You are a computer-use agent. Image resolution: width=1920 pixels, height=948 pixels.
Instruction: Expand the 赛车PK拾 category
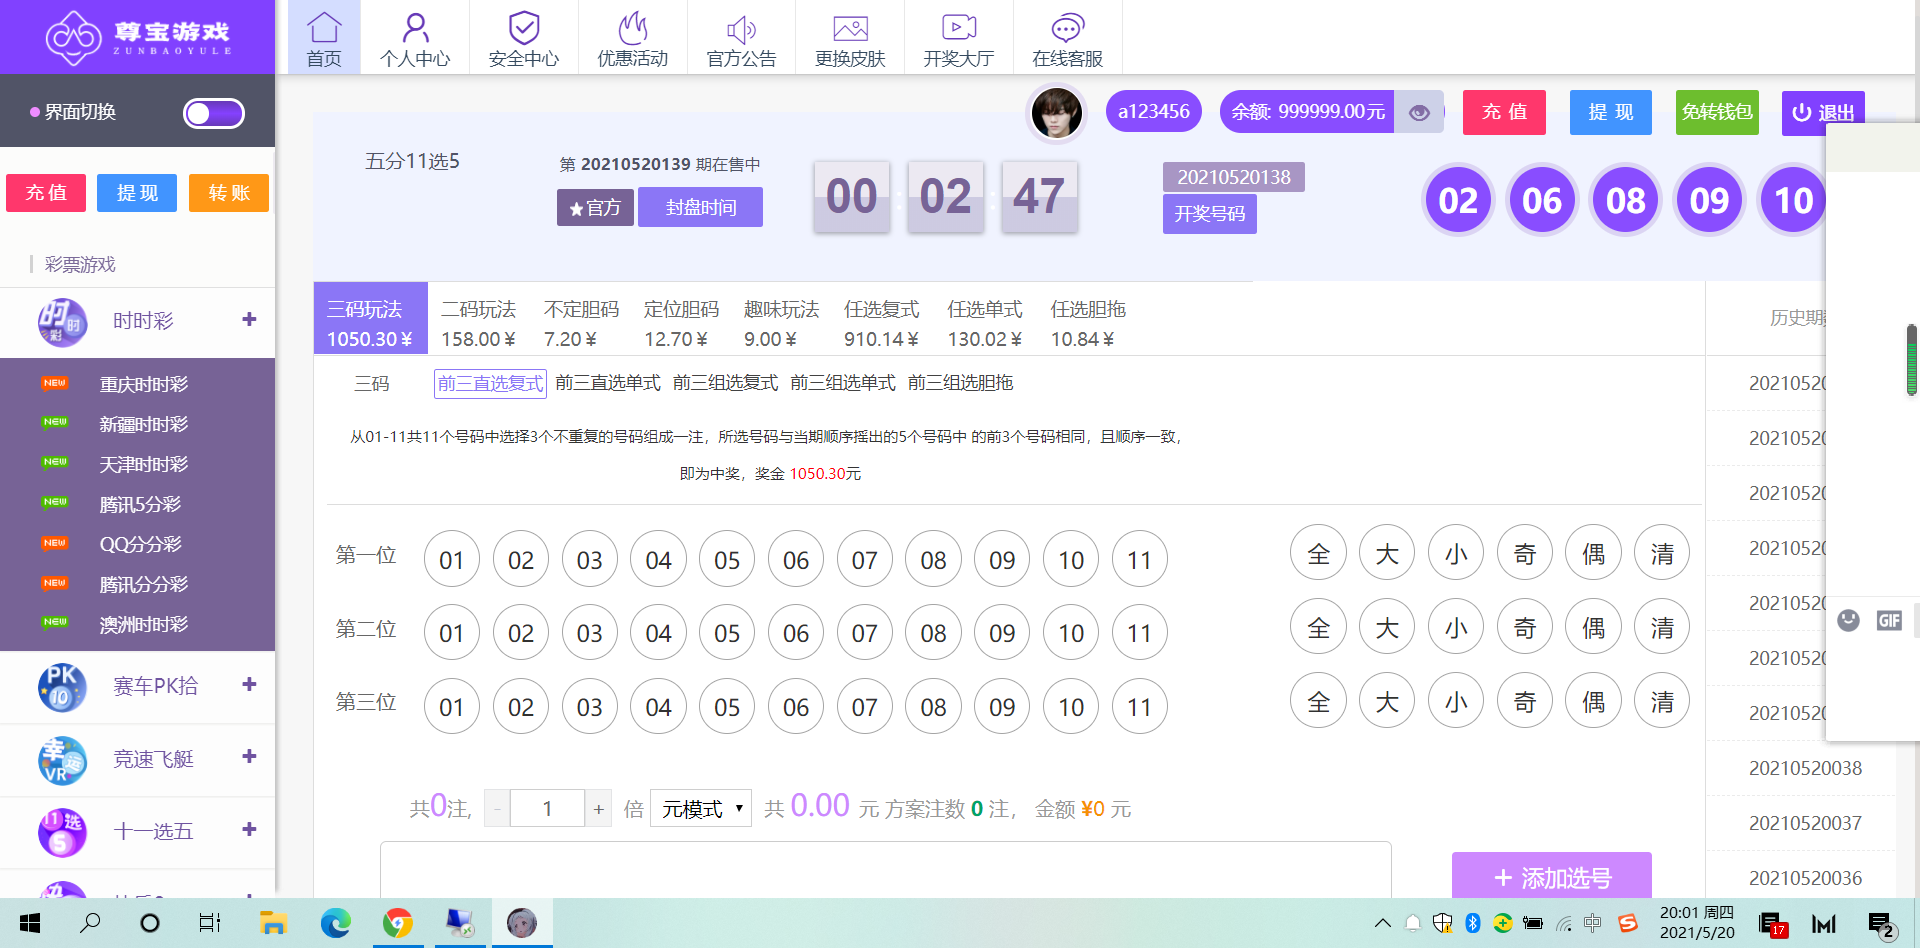249,685
